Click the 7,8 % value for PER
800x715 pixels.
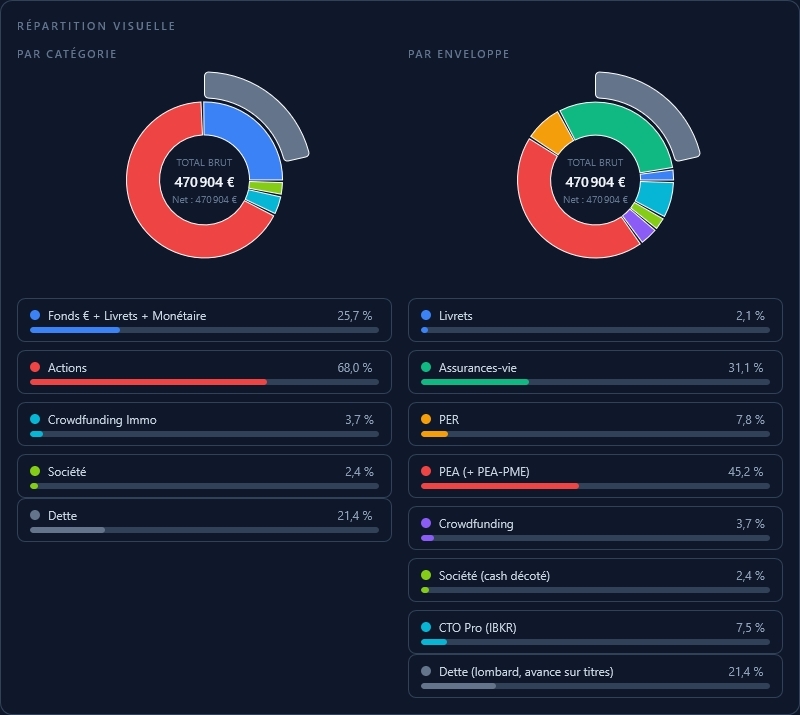click(x=750, y=420)
